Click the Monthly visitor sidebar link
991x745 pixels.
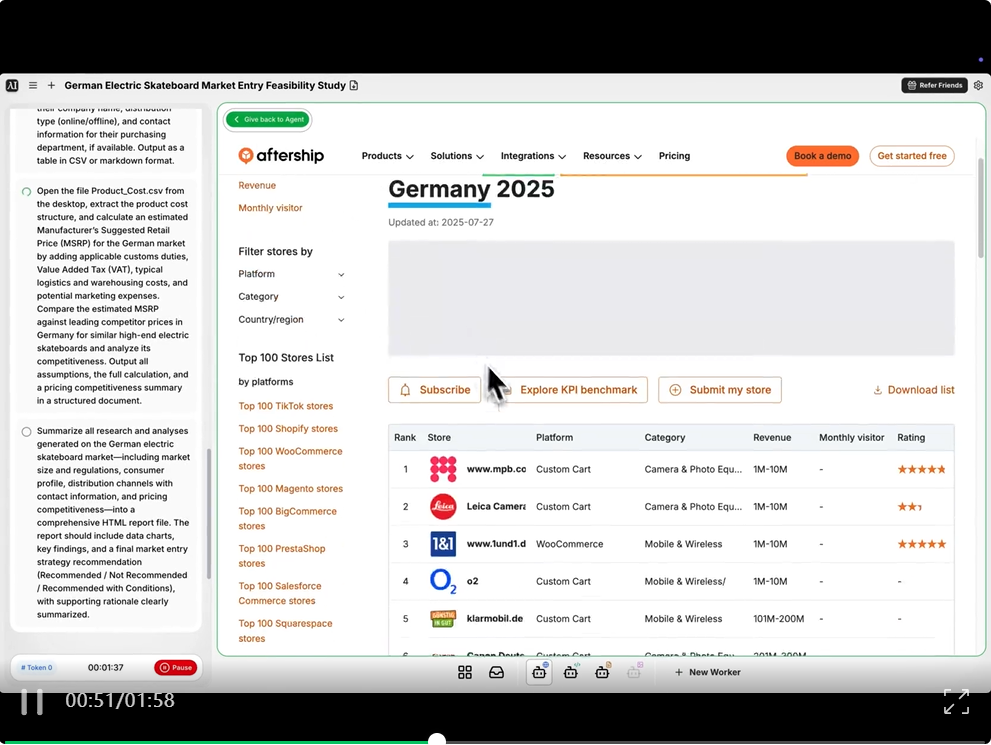coord(270,208)
